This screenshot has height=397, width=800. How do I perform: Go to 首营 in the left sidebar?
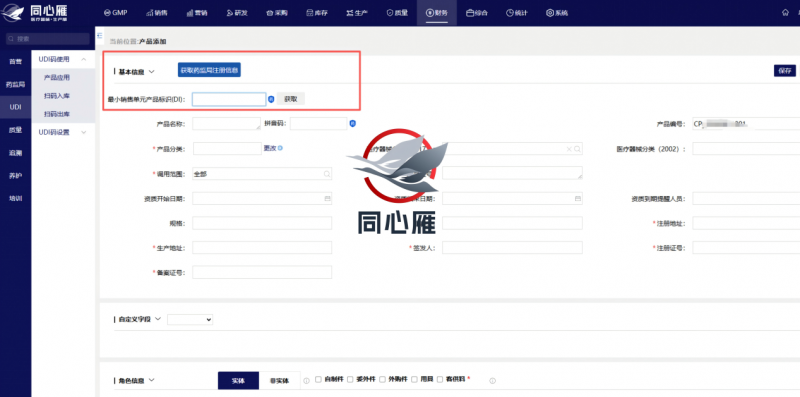16,62
